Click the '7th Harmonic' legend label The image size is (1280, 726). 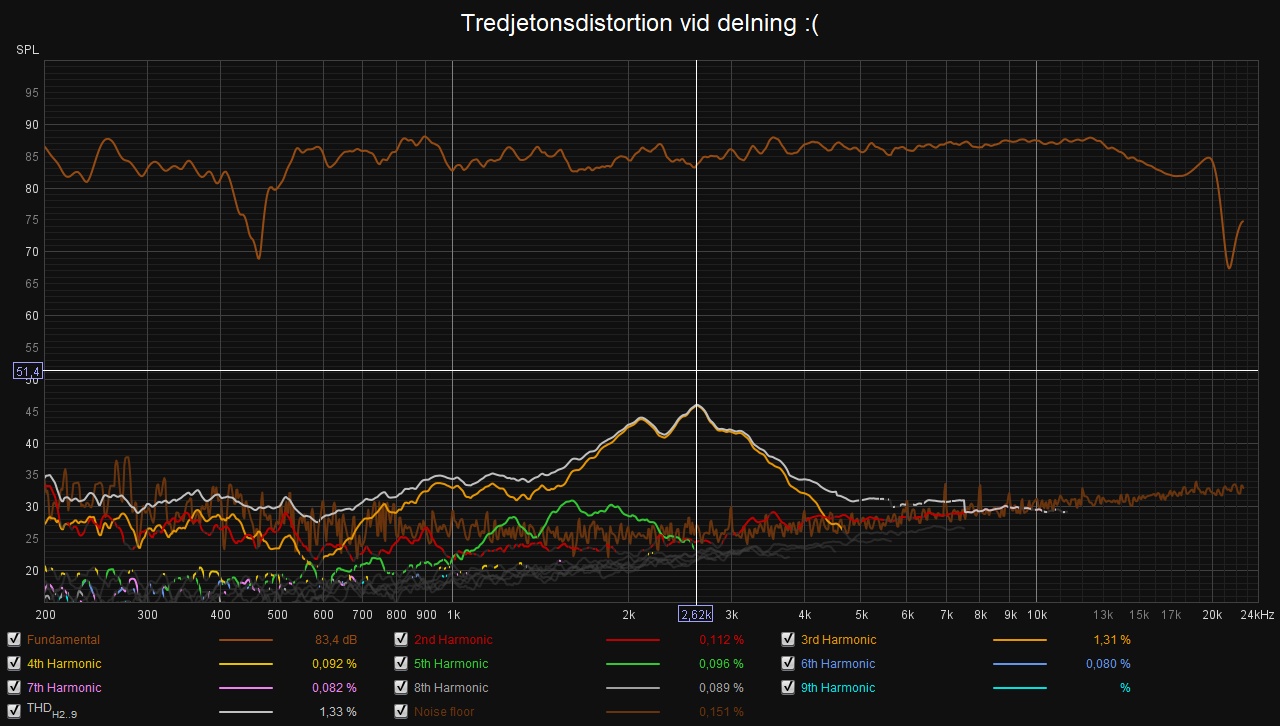tap(64, 688)
